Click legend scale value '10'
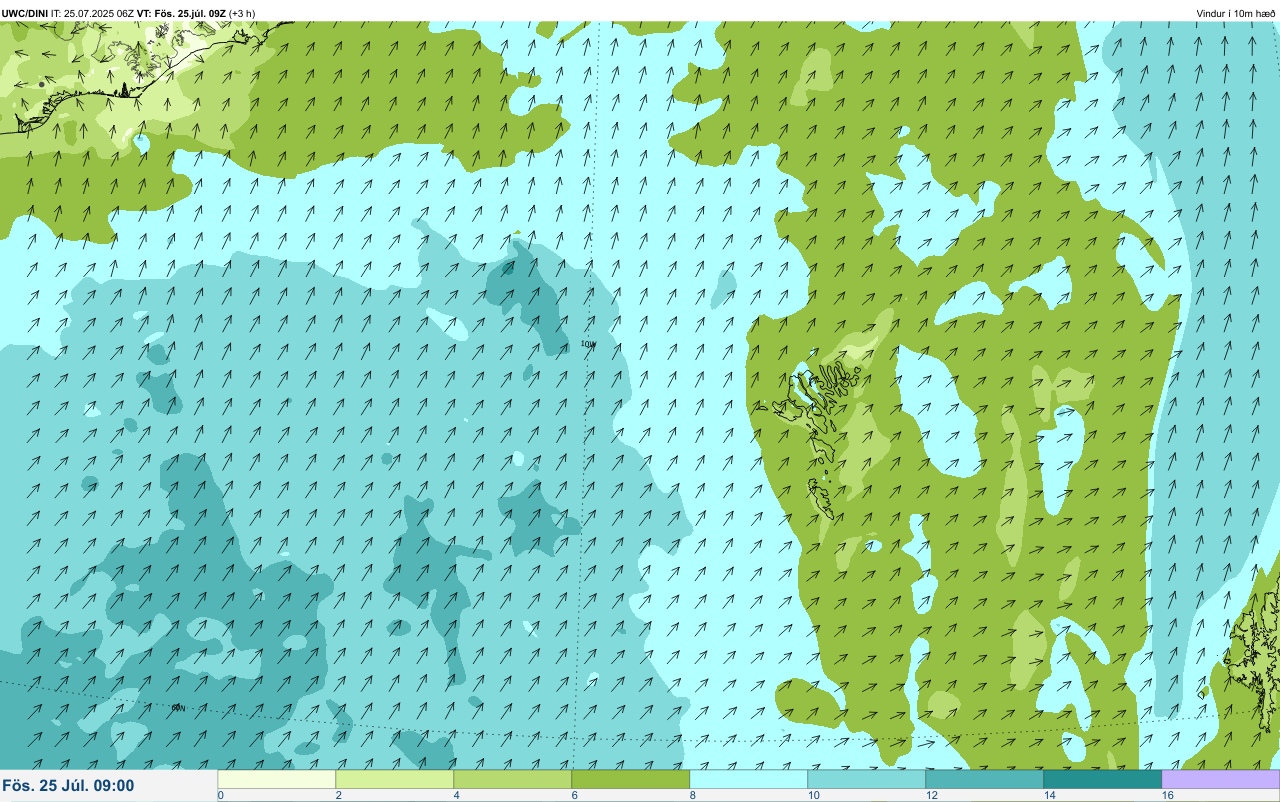 (814, 795)
